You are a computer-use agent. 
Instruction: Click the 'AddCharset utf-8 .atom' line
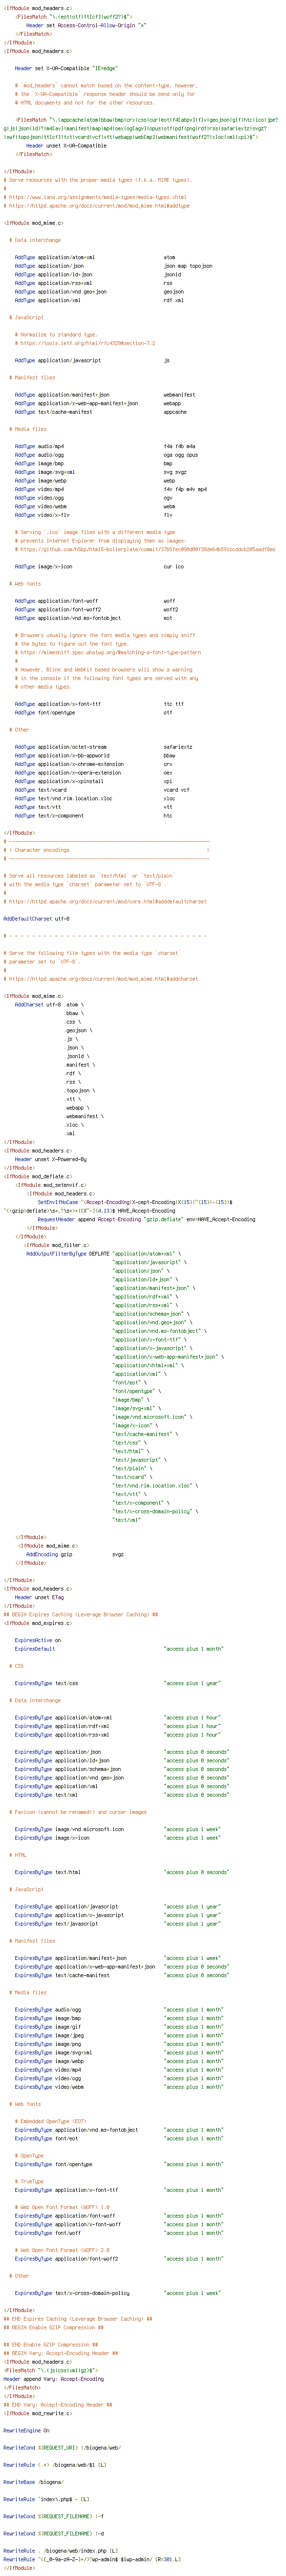[x=50, y=1004]
